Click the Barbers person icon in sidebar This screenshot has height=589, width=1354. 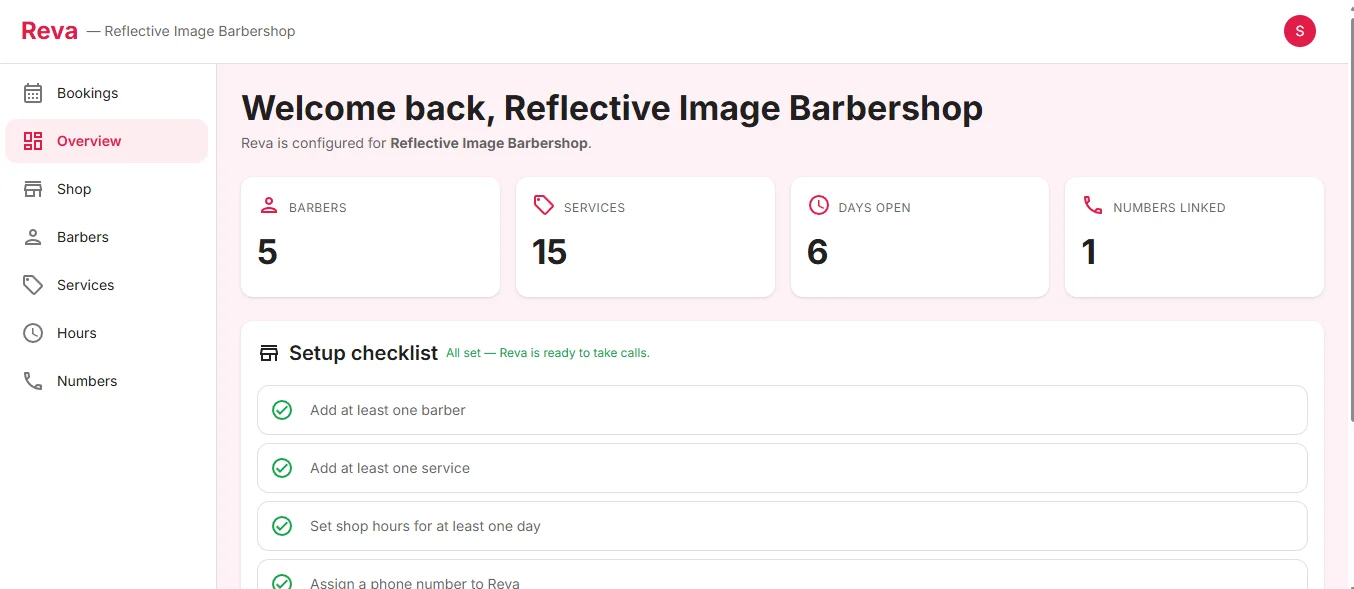(33, 237)
